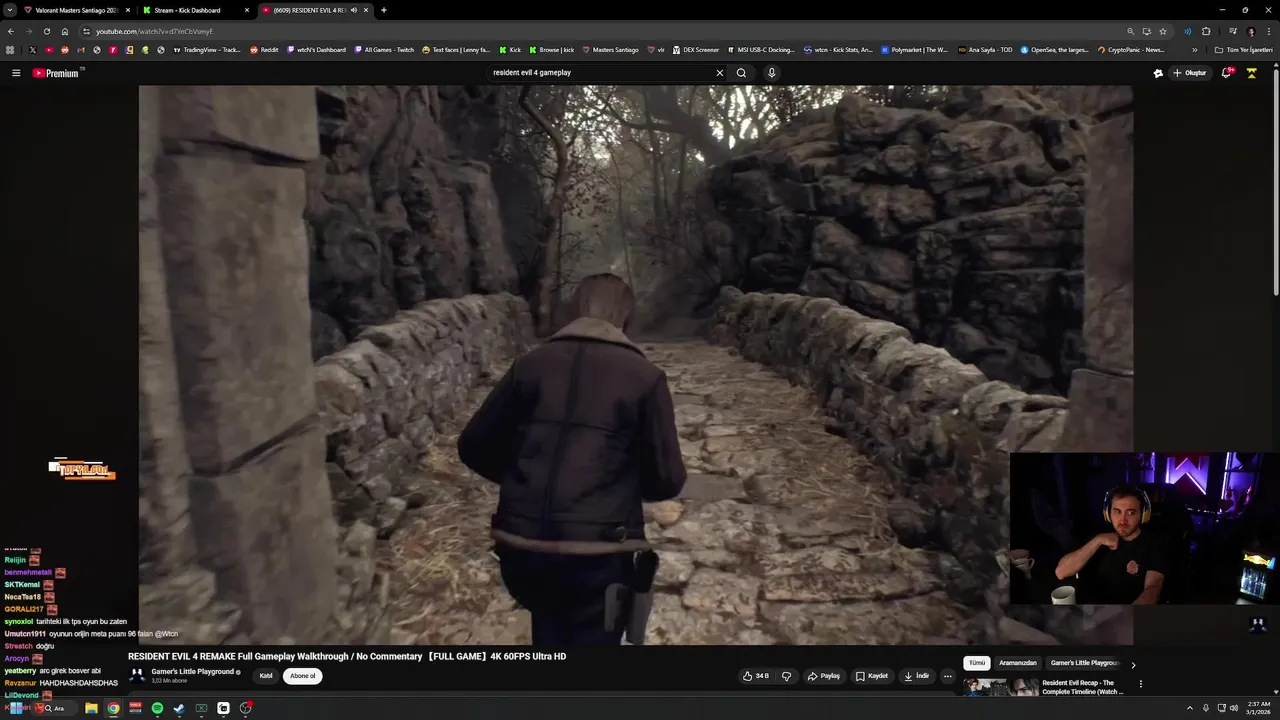Reload the page in Chrome
1280x720 pixels.
46,31
